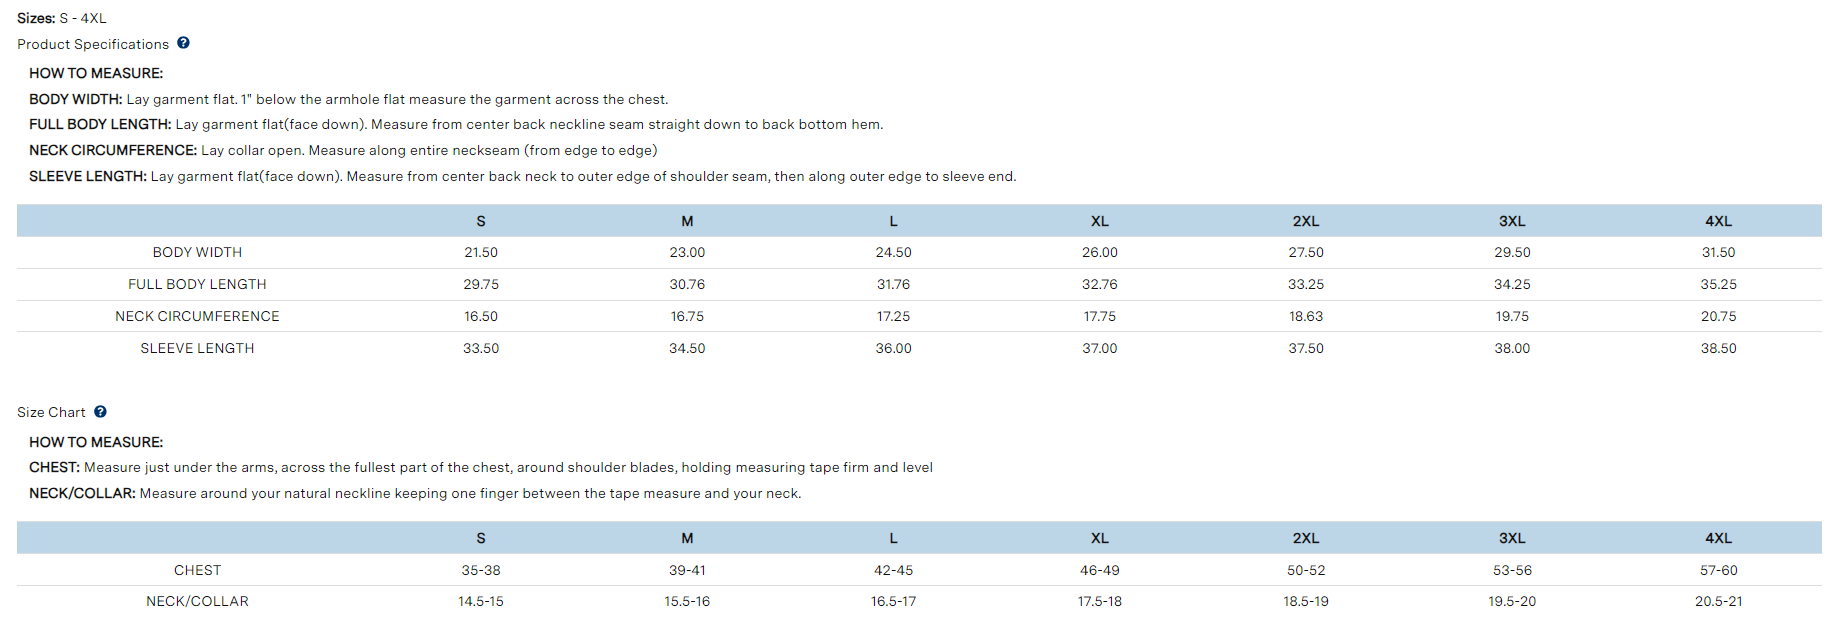Click the sleeve length value 38.50
Screen dimensions: 1841x637
[1718, 349]
